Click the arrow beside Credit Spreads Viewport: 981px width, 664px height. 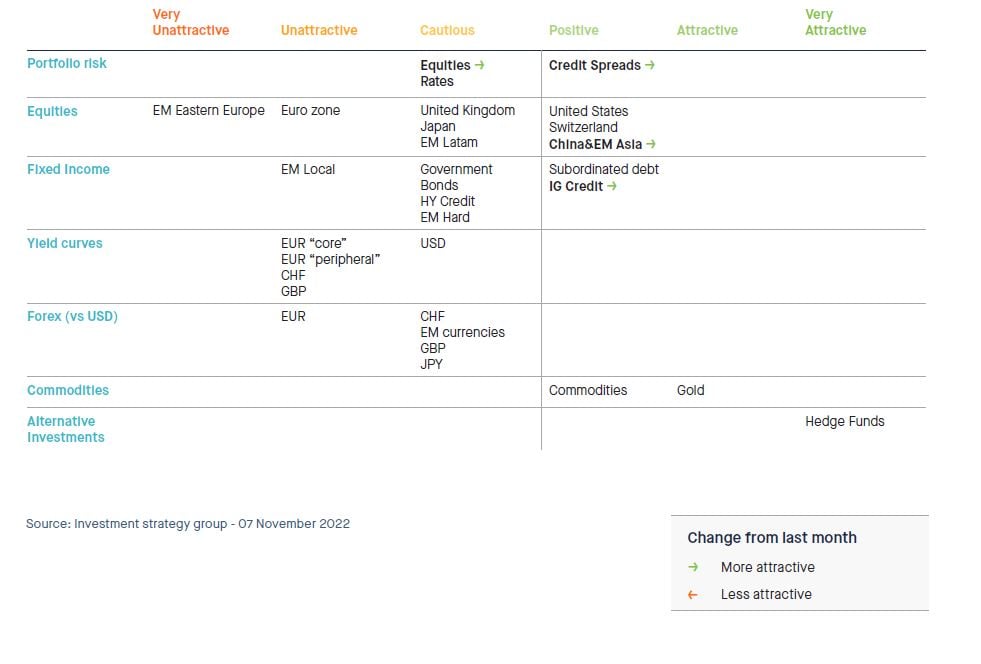(x=650, y=66)
